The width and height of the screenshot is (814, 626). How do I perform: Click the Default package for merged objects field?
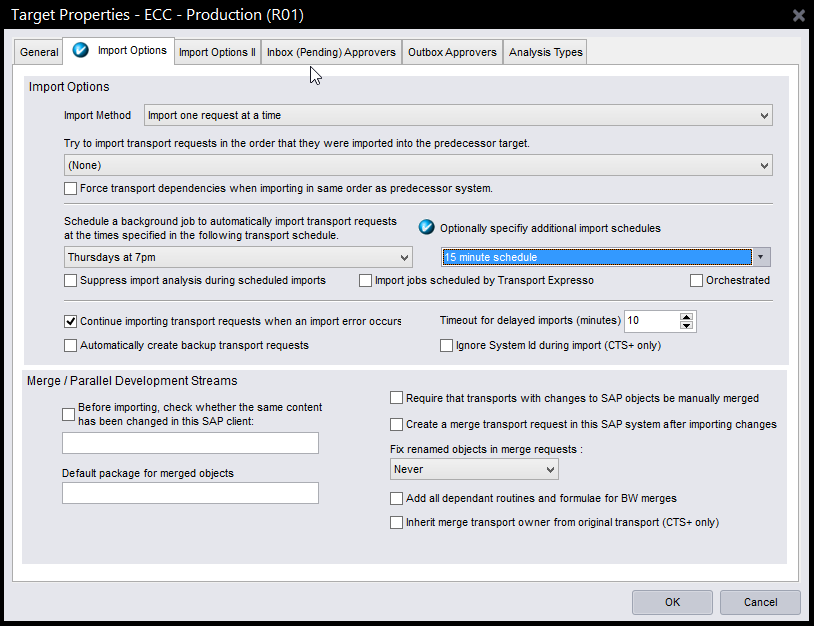190,493
